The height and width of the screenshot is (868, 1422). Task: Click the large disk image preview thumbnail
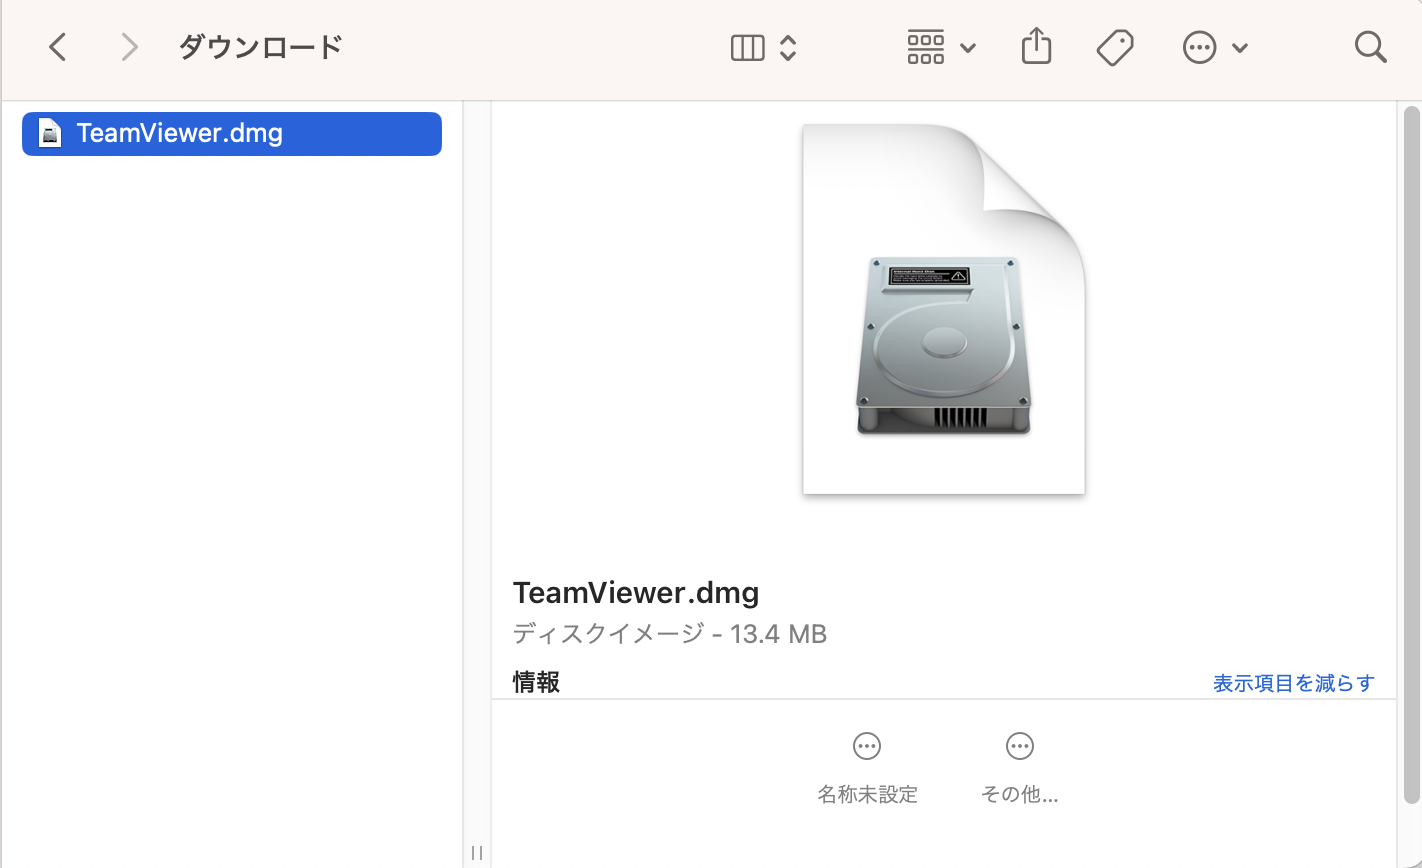click(x=943, y=310)
